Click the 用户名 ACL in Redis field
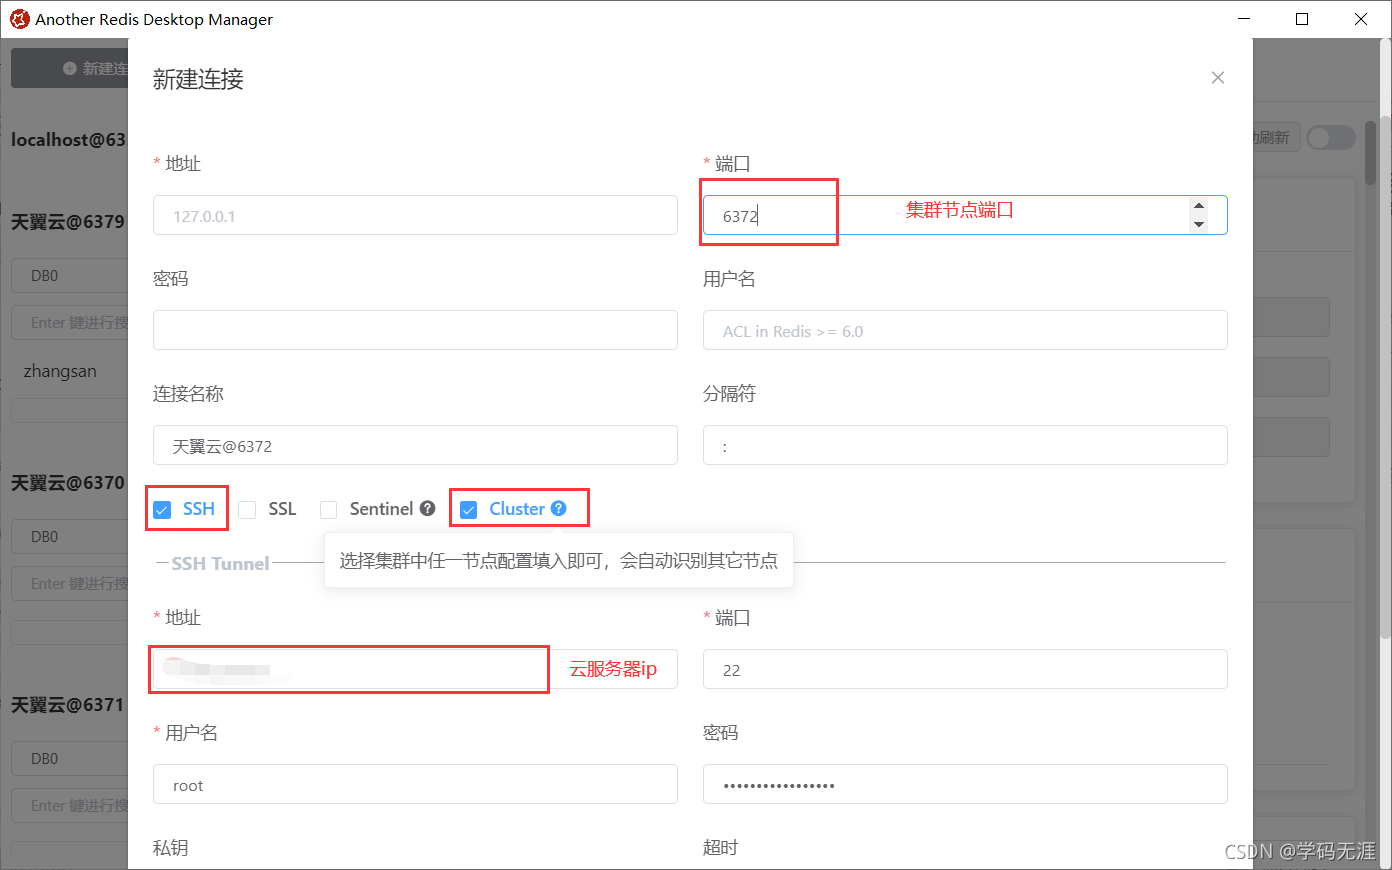Screen dimensions: 1392x870 pos(965,330)
